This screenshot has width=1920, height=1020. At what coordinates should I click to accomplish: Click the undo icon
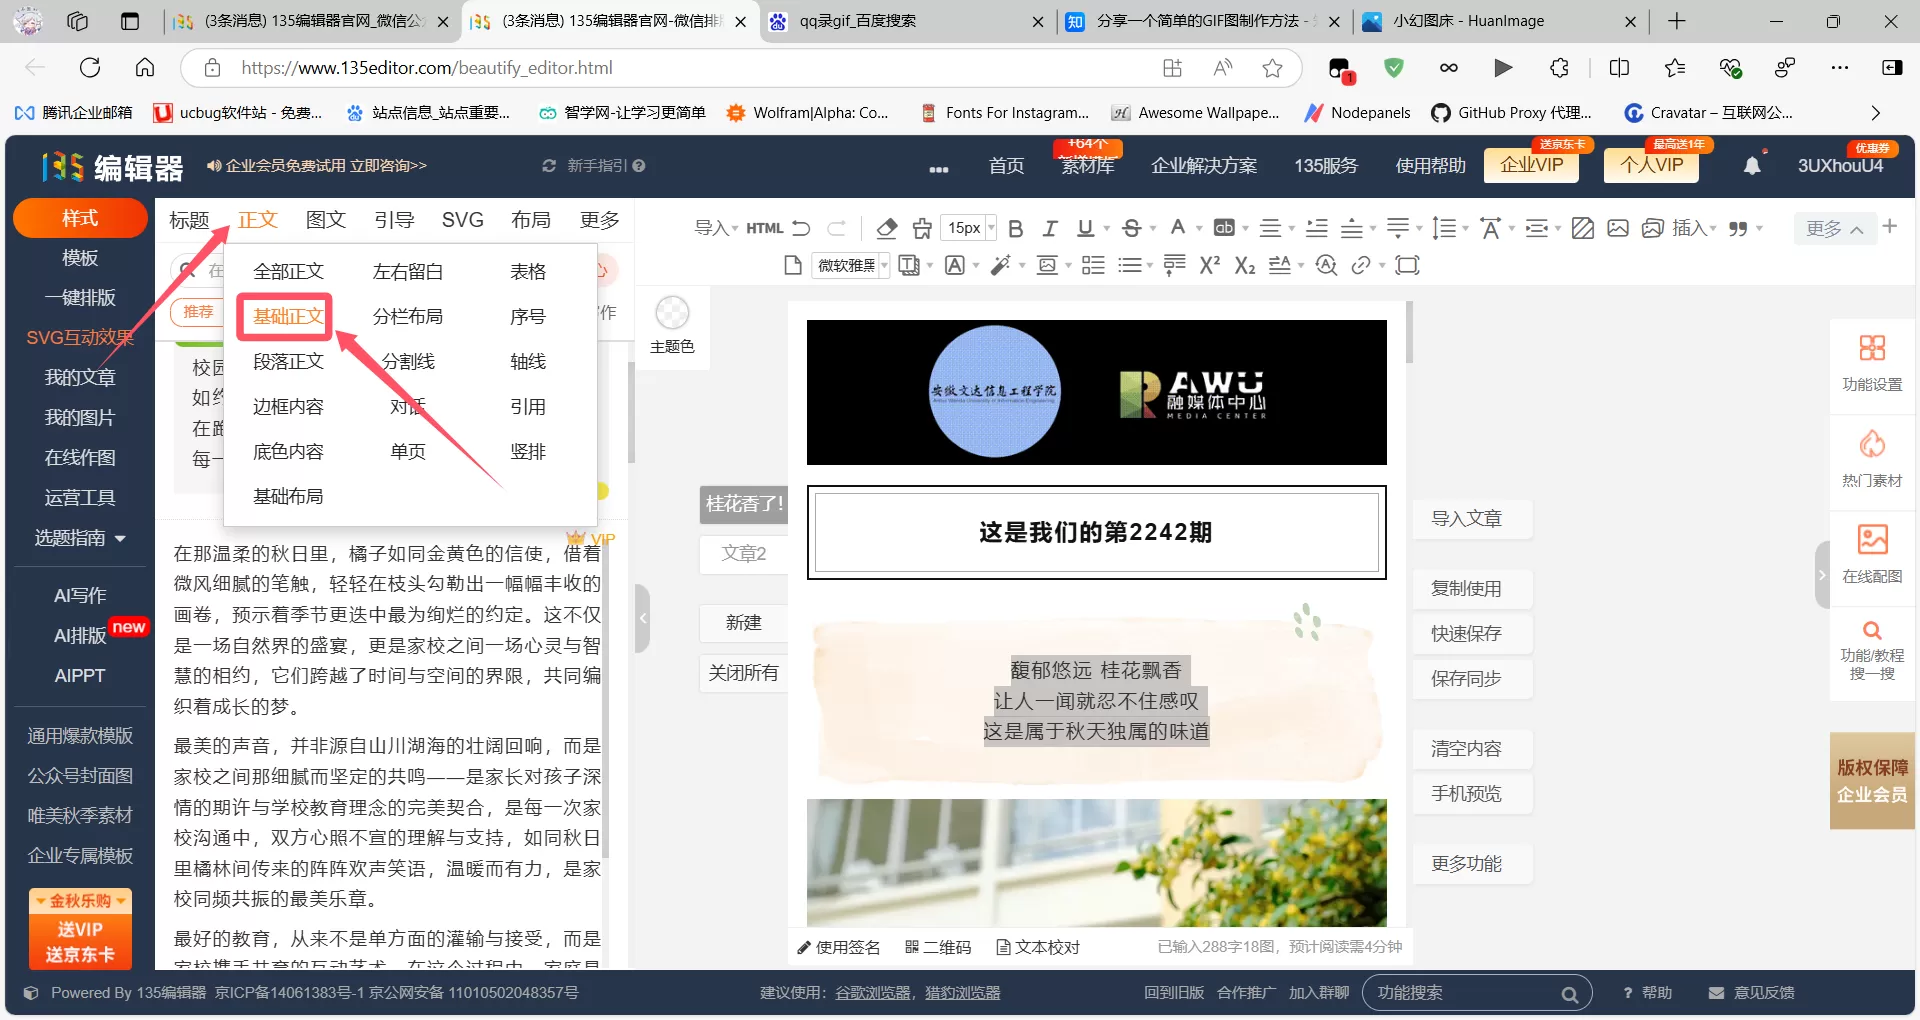(801, 228)
